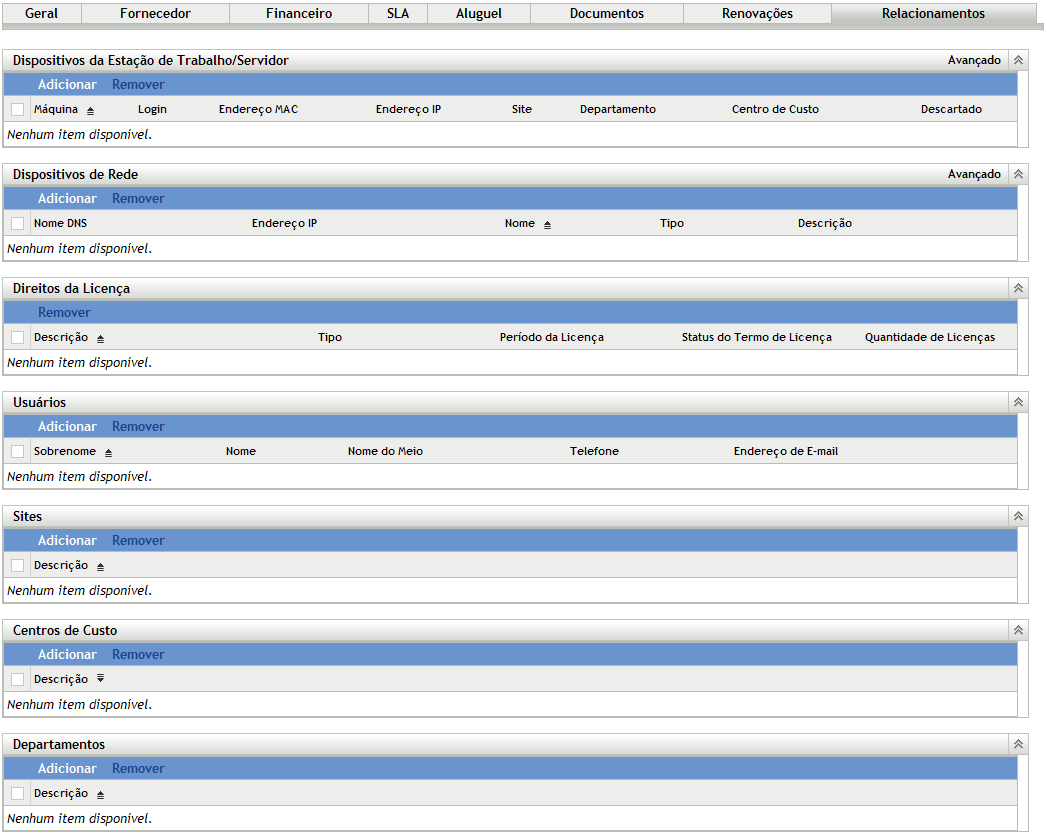Click Avançado in the Dispositivos de Rede panel

974,174
